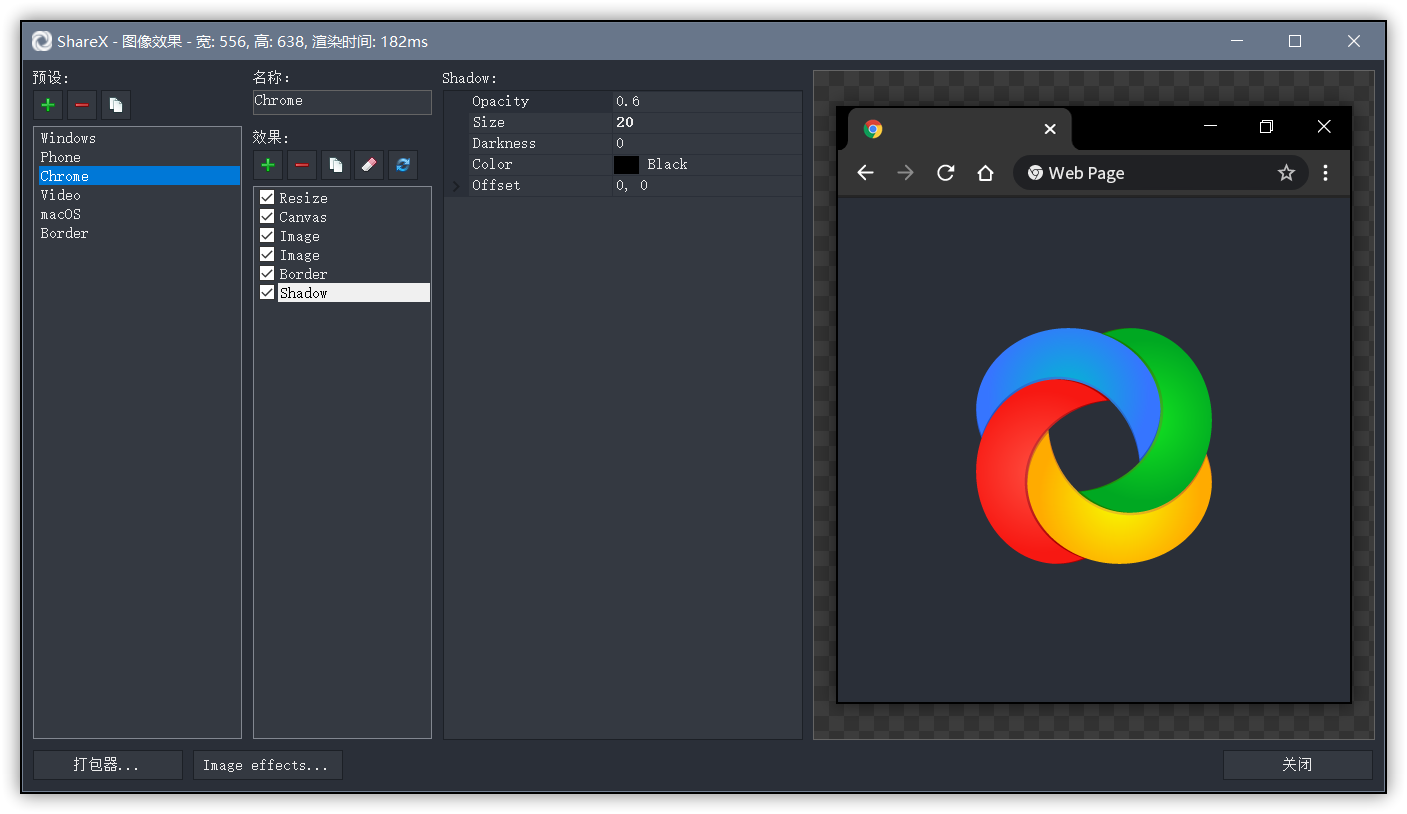Click the 打包器... button
Viewport: 1407px width, 814px height.
tap(108, 765)
